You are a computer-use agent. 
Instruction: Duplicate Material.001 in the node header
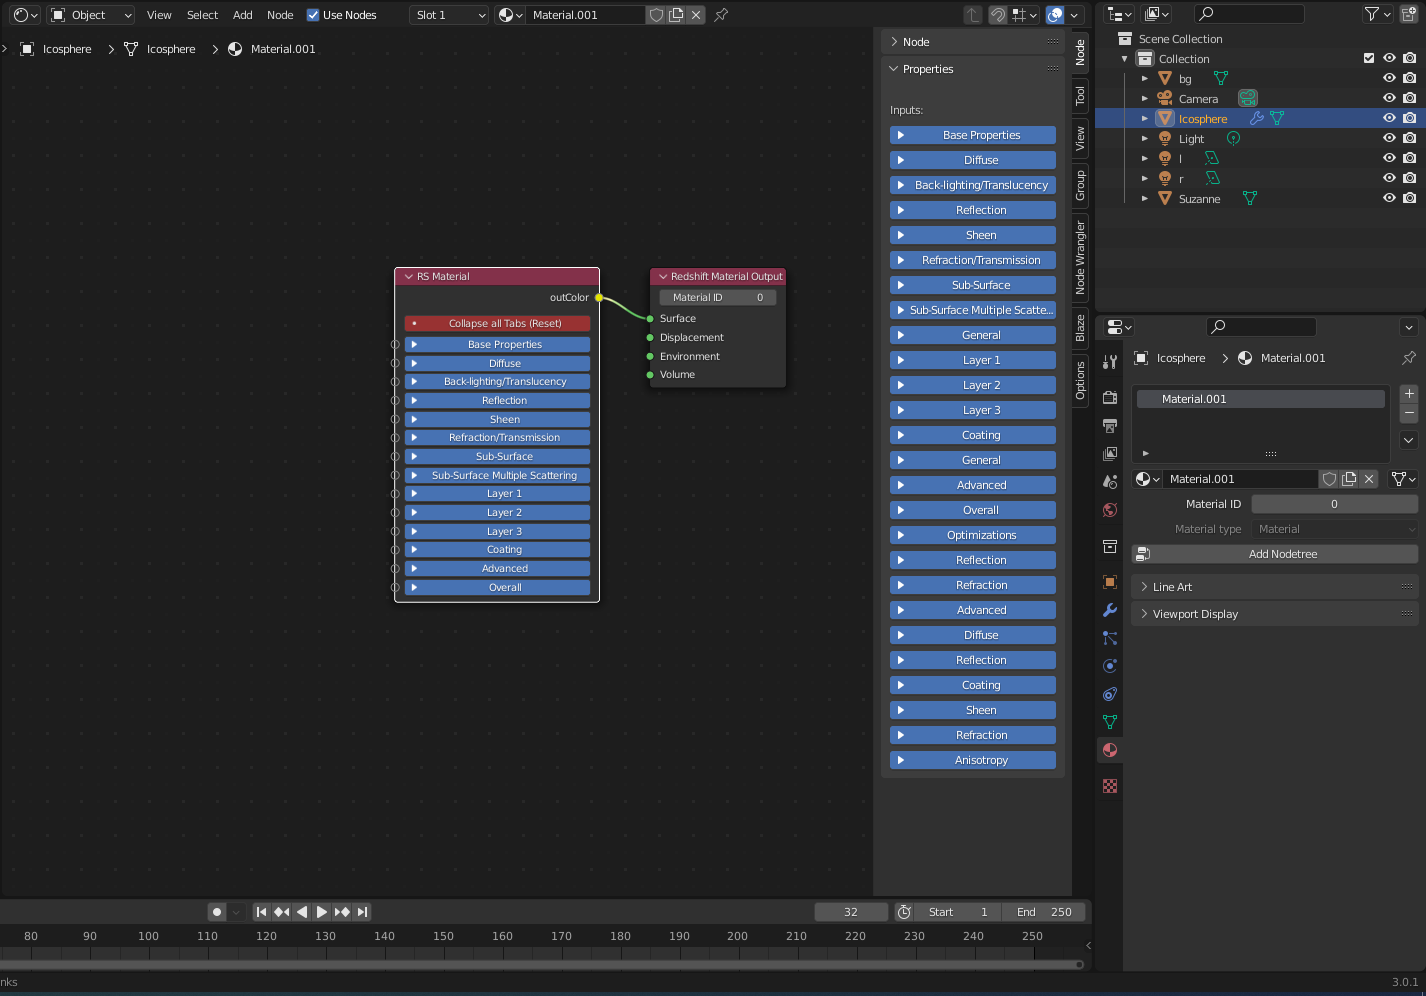tap(676, 15)
